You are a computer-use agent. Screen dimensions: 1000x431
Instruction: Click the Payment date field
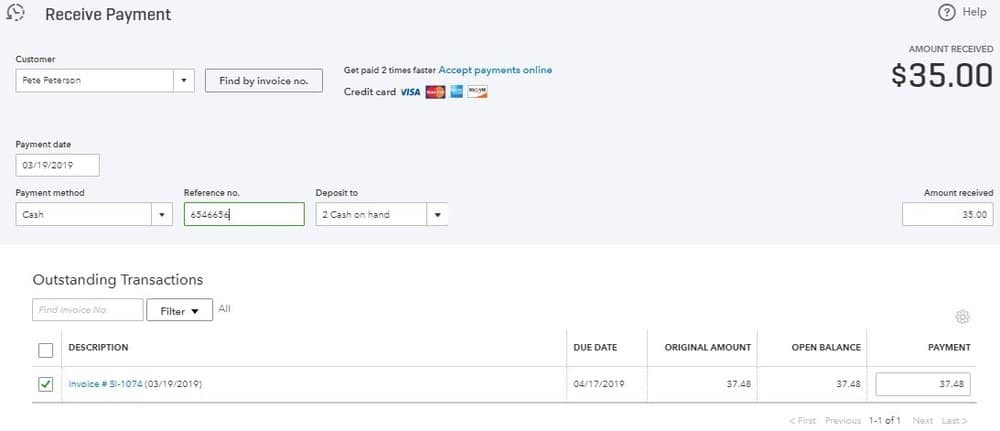[x=57, y=165]
